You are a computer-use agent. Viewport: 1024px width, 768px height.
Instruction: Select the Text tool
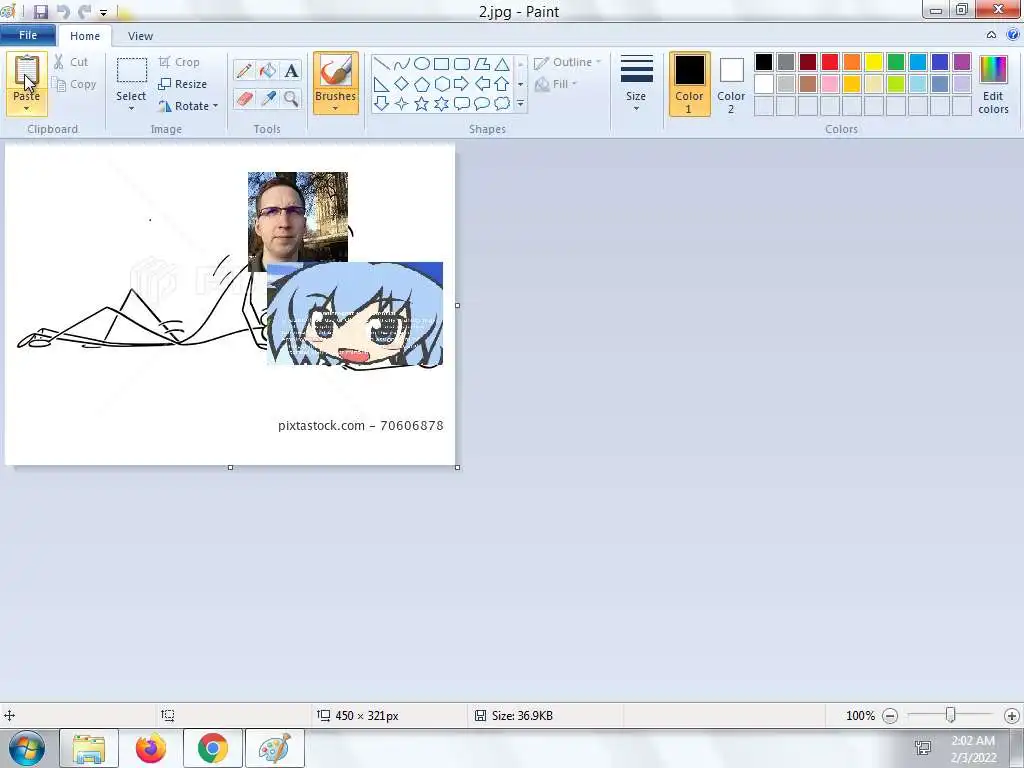(291, 71)
